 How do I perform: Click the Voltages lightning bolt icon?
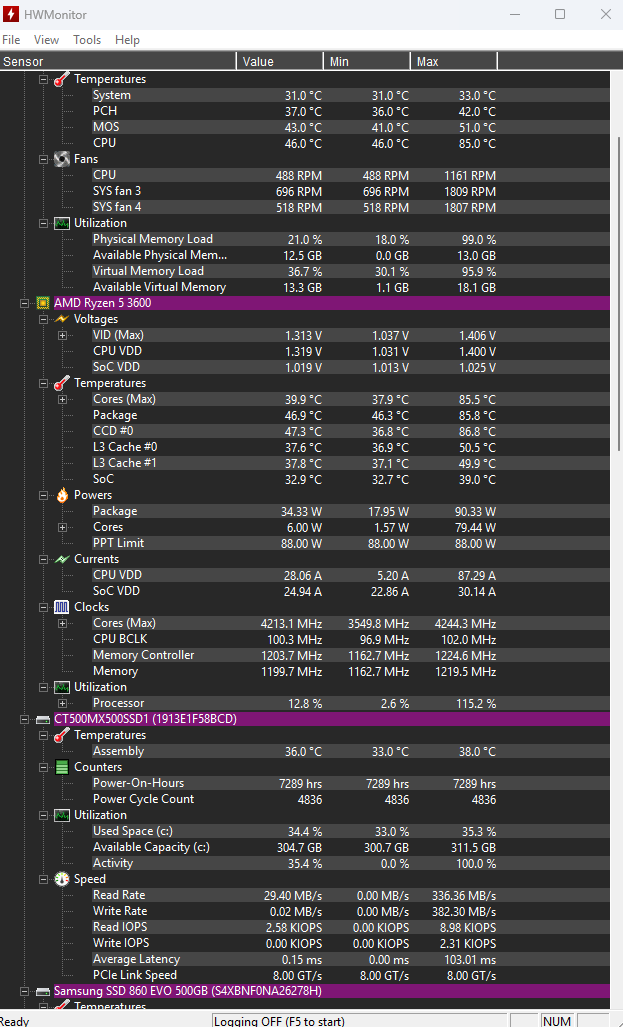tap(62, 319)
